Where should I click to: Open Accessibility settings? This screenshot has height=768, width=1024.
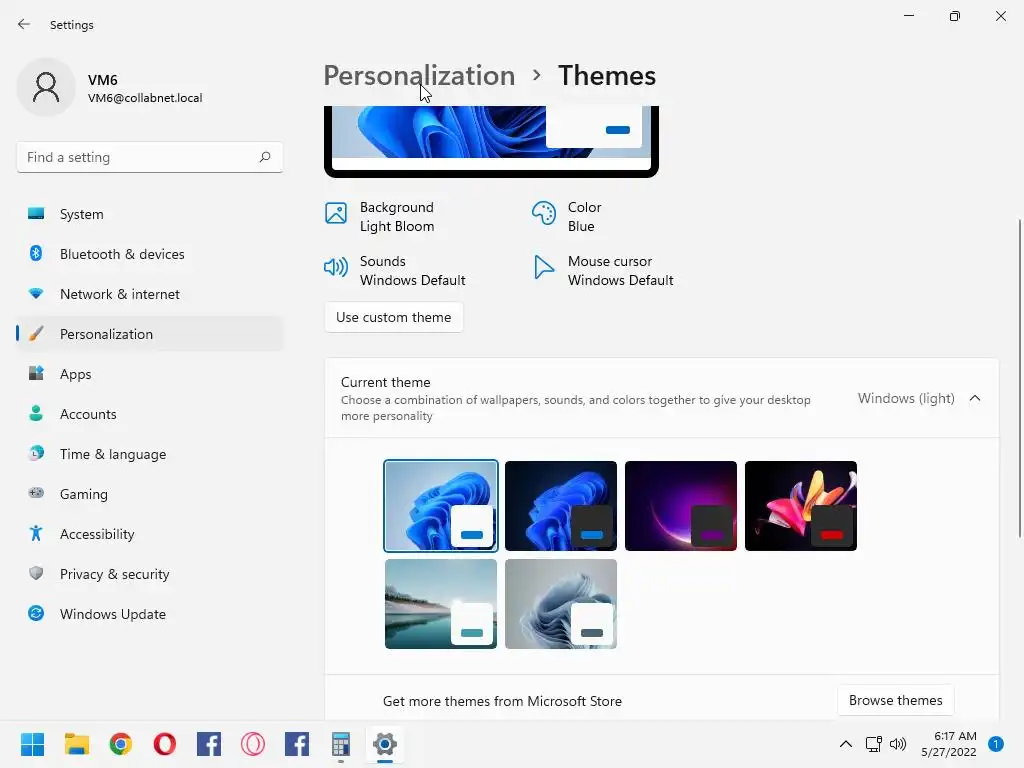tap(150, 534)
